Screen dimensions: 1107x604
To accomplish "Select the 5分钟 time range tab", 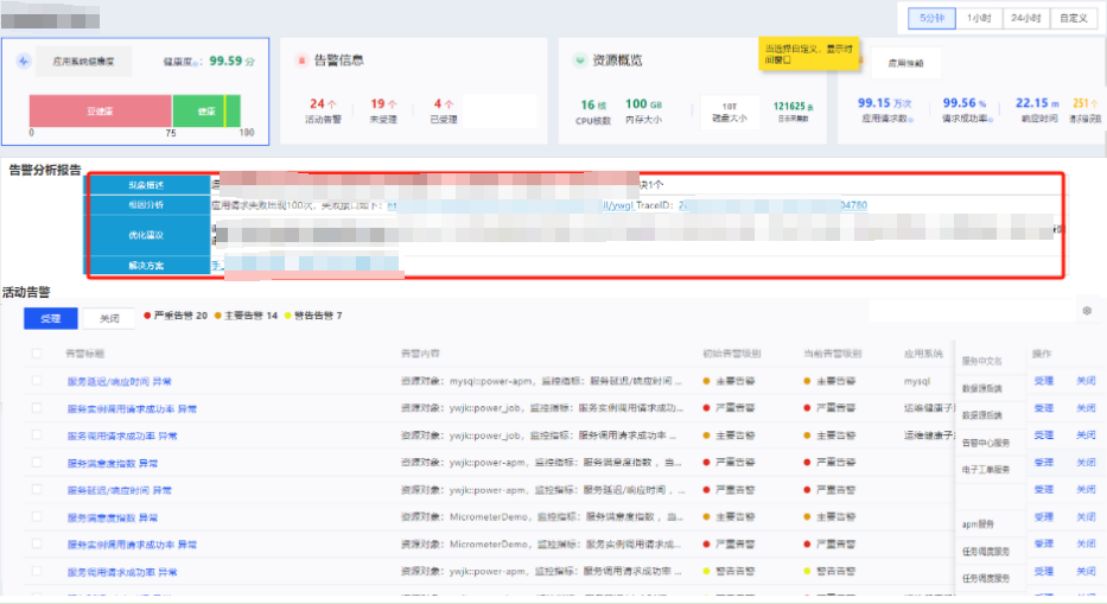I will [x=931, y=18].
